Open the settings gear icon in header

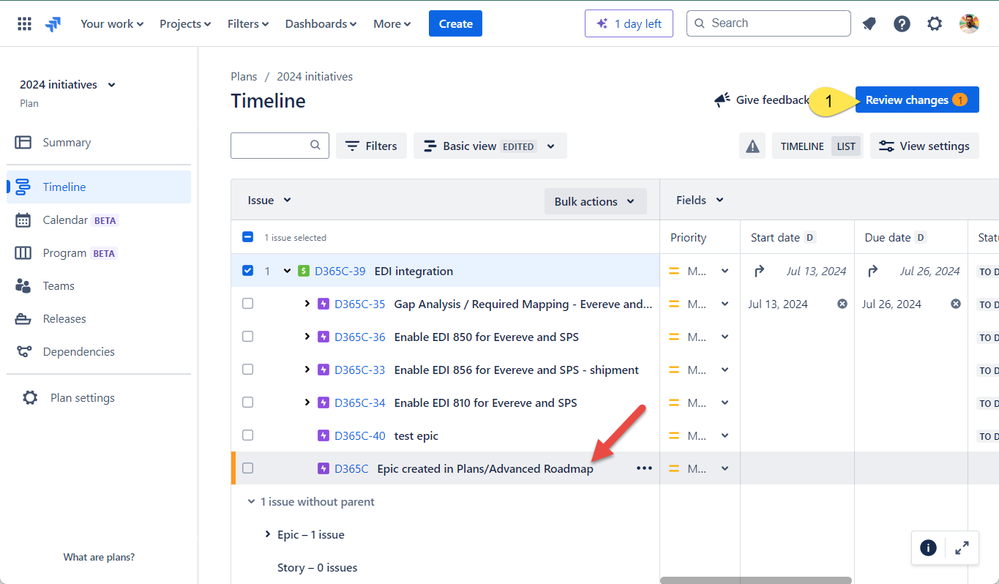pos(934,24)
